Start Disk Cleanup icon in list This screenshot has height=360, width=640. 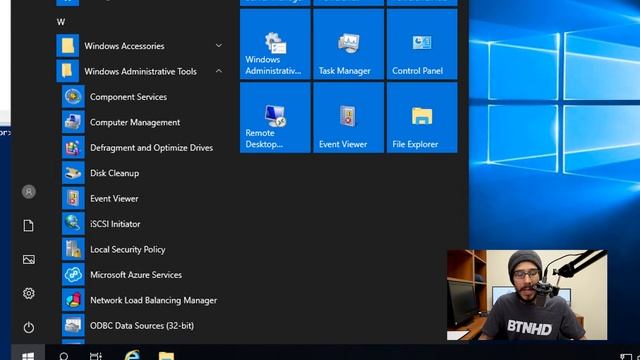point(73,173)
